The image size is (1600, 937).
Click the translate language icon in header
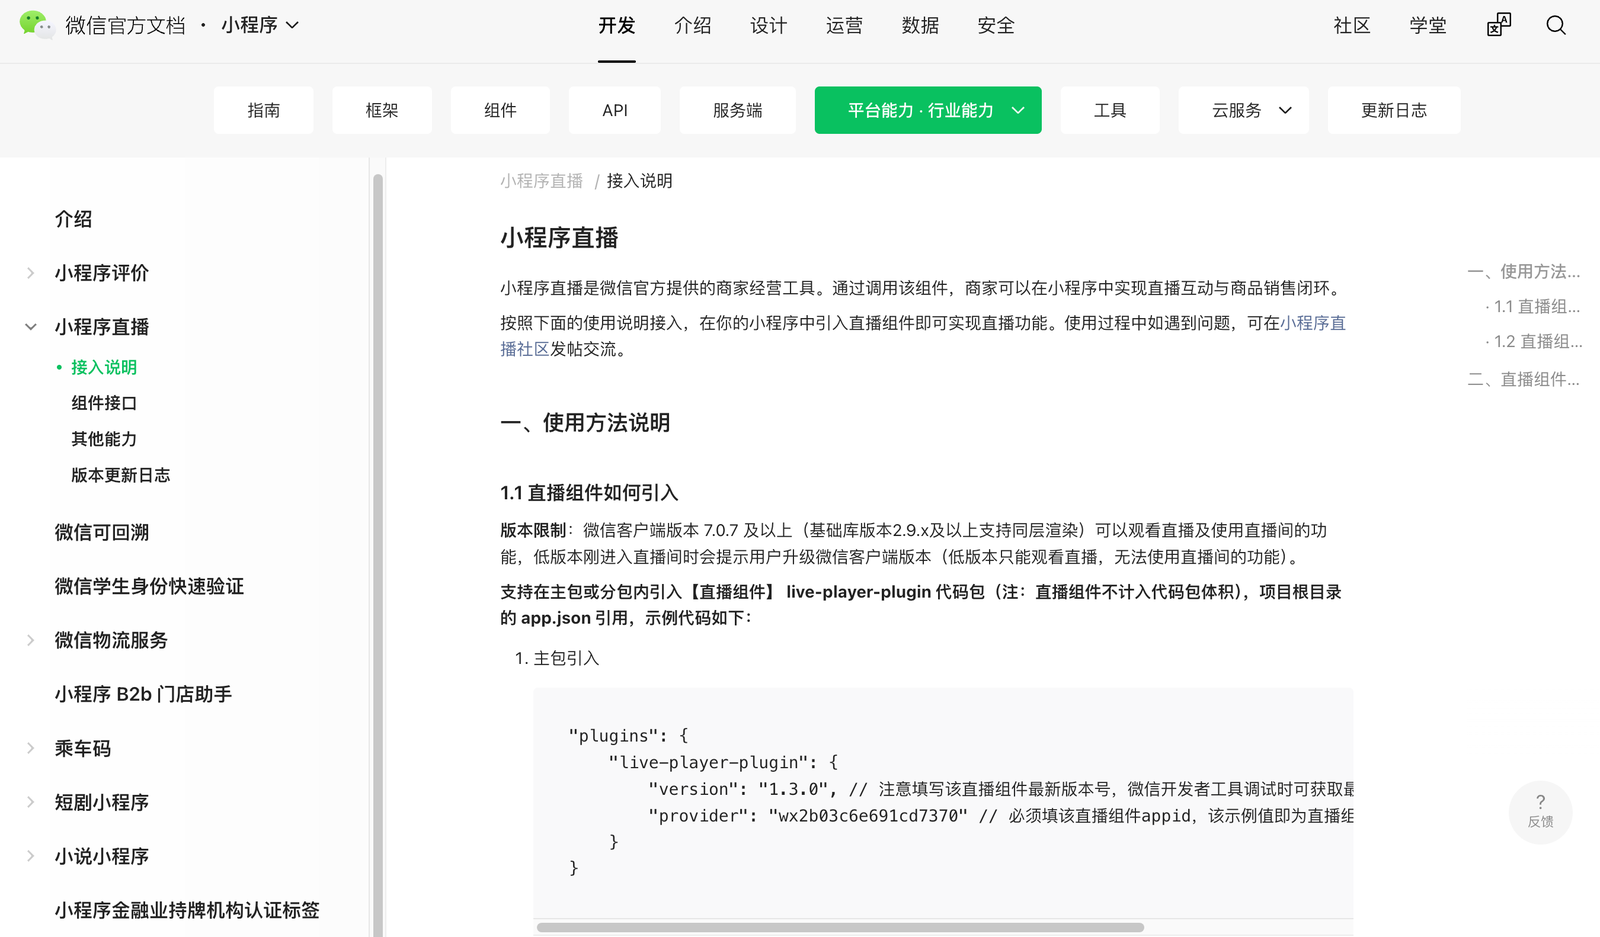(x=1498, y=26)
